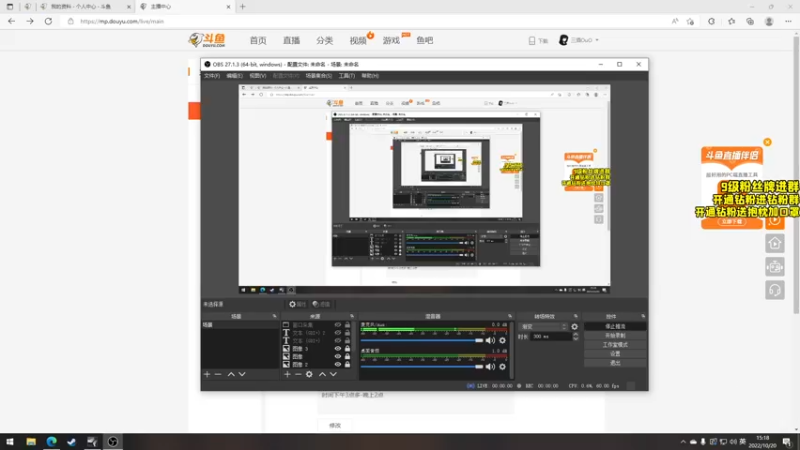
Task: Pop out the 转场特效 dock panel icon
Action: tap(576, 316)
